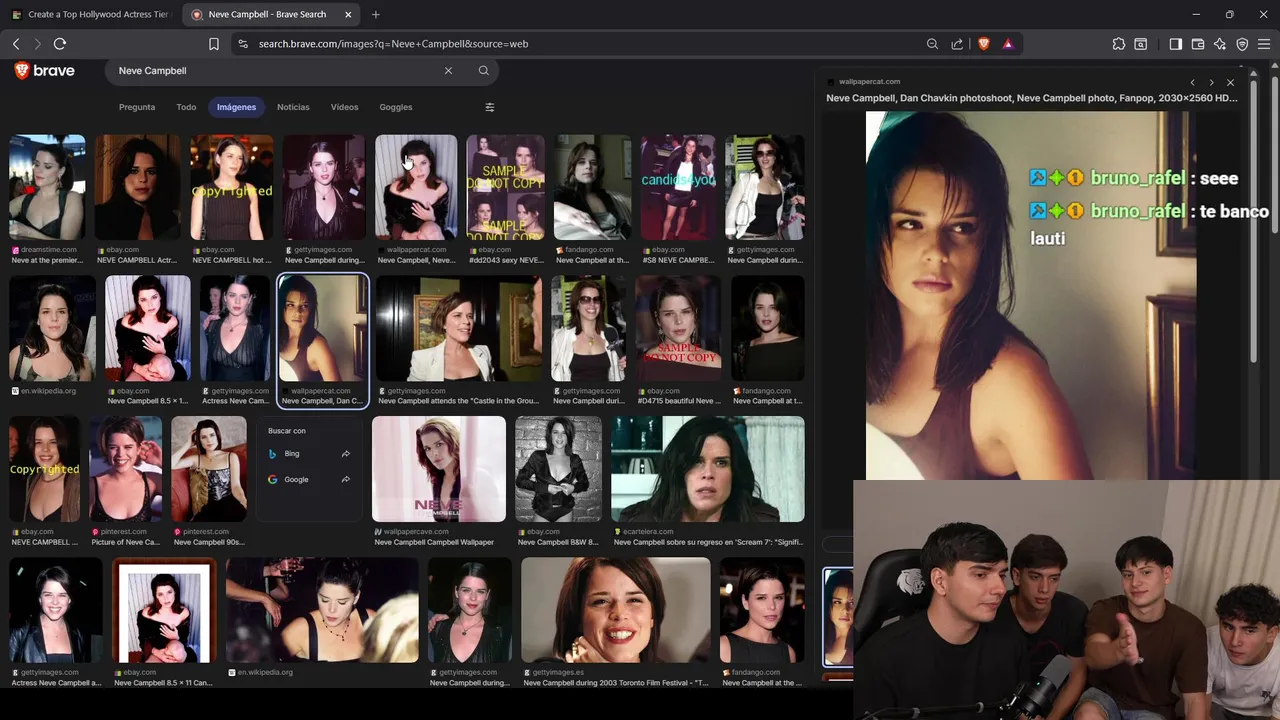Open the Castle in the Ground gettyimages thumbnail
This screenshot has height=720, width=1280.
click(459, 329)
